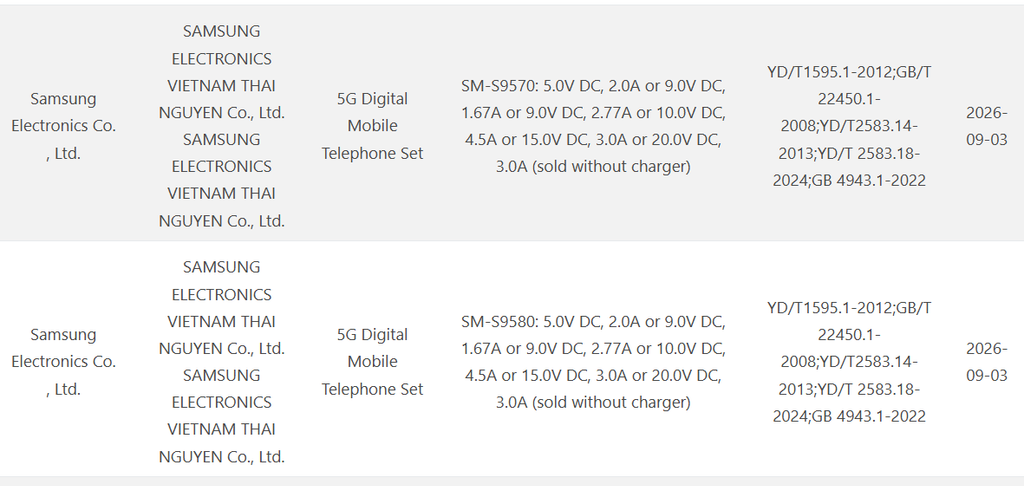Click first SAMSUNG ELECTRONICS VIETNAM entry in SM-S9570 row
The image size is (1024, 486).
221,72
